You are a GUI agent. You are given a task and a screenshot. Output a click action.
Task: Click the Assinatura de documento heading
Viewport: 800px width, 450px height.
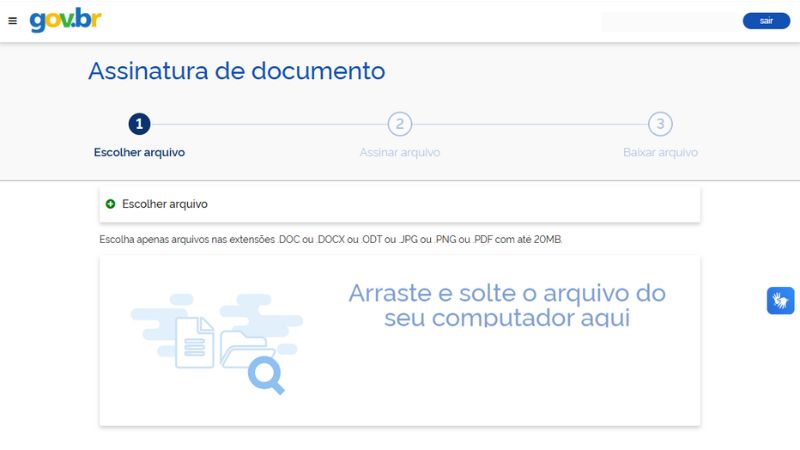pos(237,71)
